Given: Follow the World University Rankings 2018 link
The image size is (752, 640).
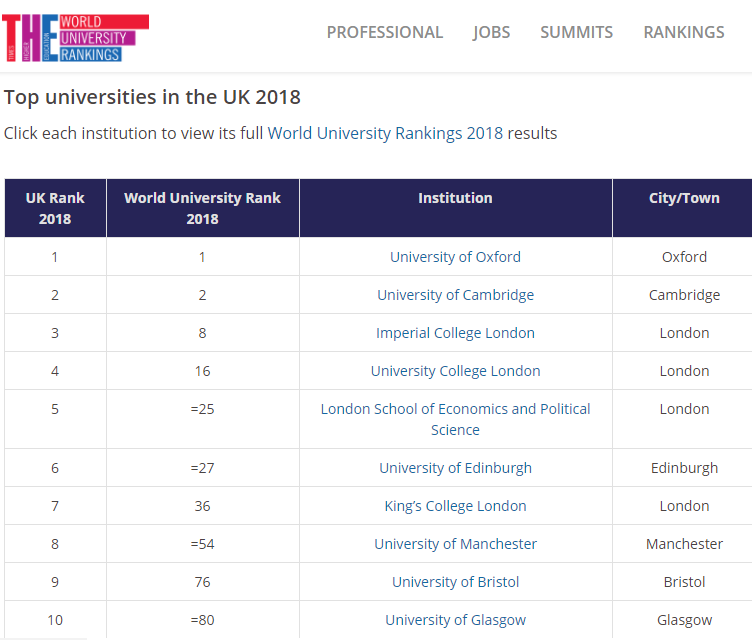Looking at the screenshot, I should (x=385, y=133).
